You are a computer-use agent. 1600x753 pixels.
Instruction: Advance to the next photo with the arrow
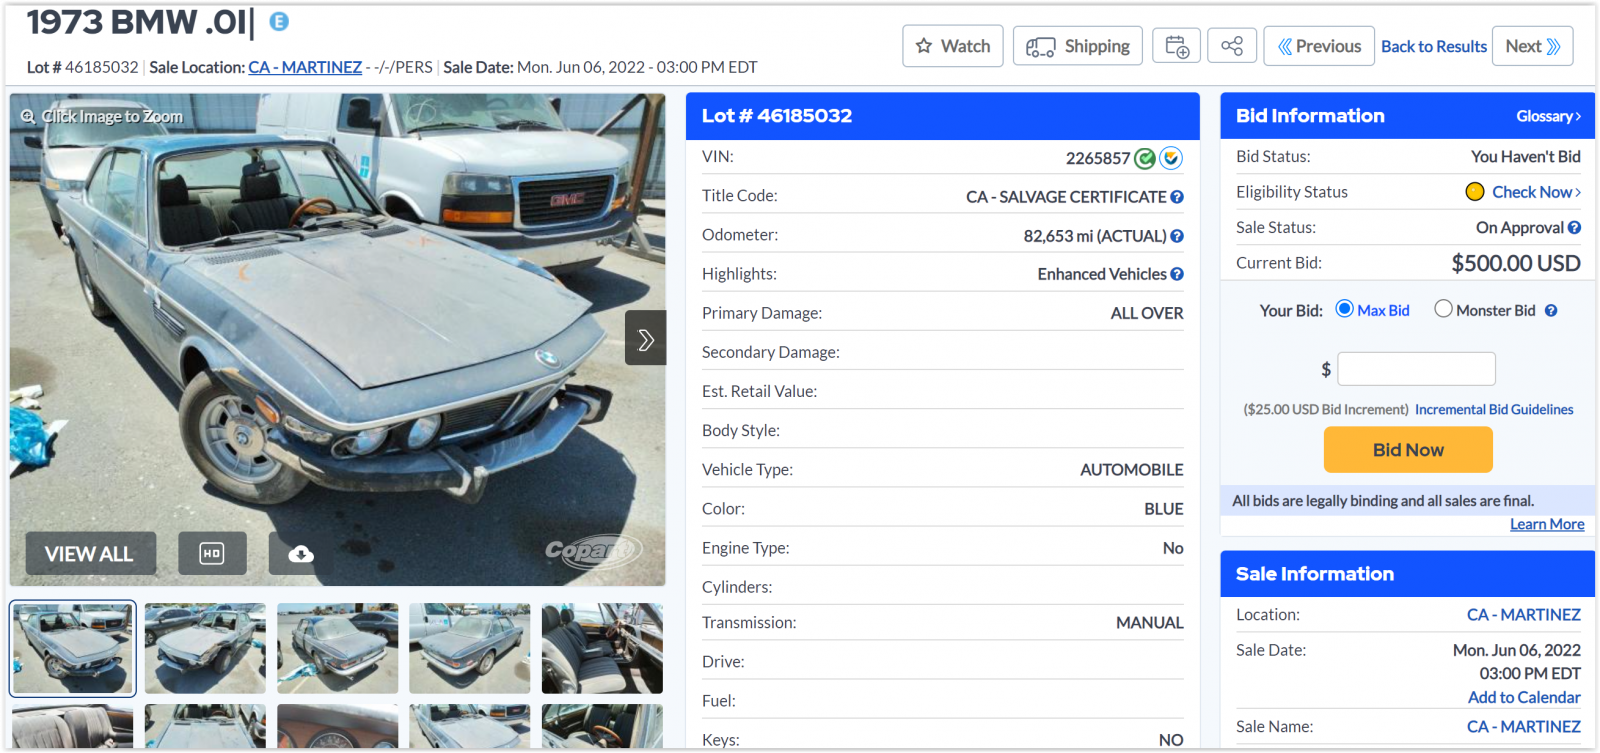[x=646, y=339]
